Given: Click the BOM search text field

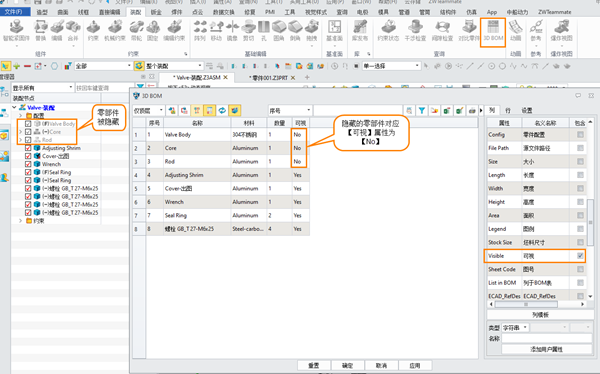Looking at the screenshot, I should point(358,111).
